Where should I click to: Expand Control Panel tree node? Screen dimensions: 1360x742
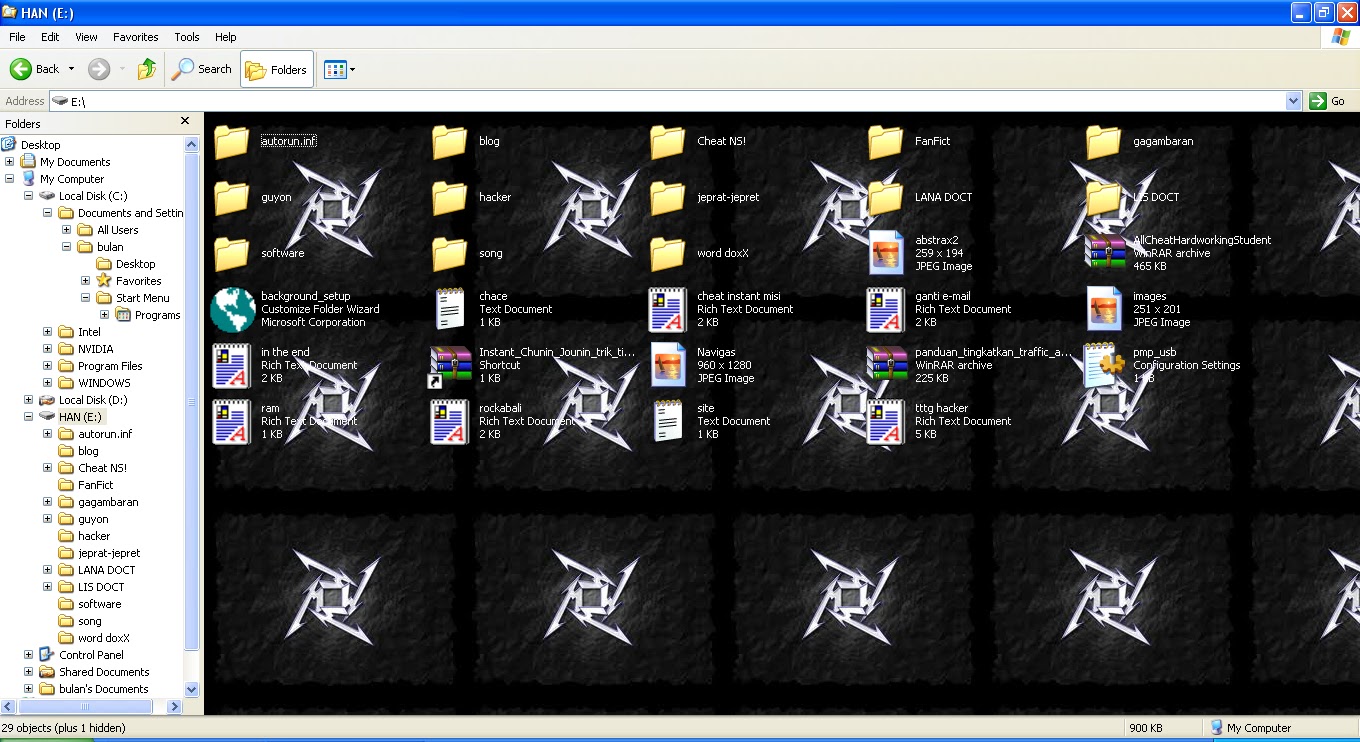29,655
